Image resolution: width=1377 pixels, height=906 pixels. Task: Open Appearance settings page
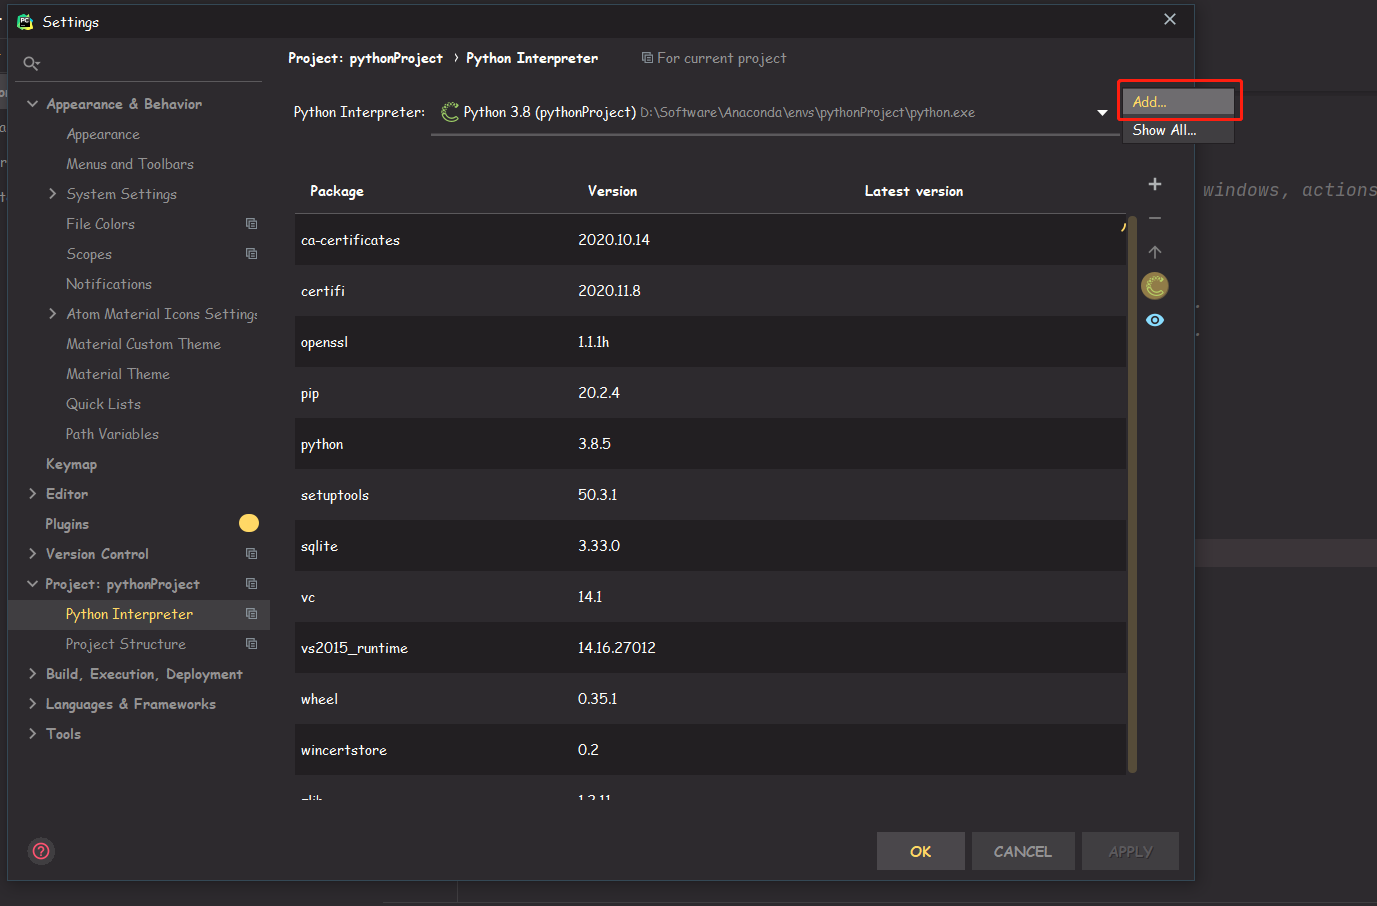pyautogui.click(x=103, y=134)
